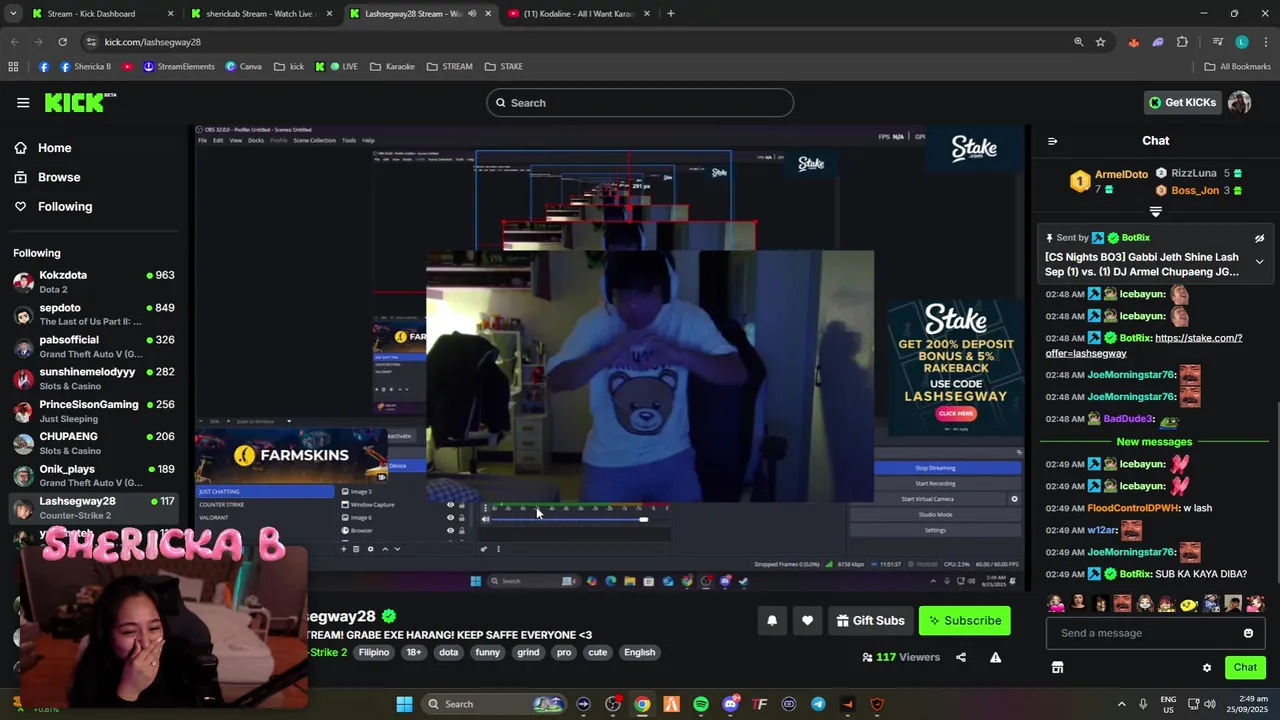Follow channel with the heart button
This screenshot has height=720, width=1280.
click(x=807, y=621)
